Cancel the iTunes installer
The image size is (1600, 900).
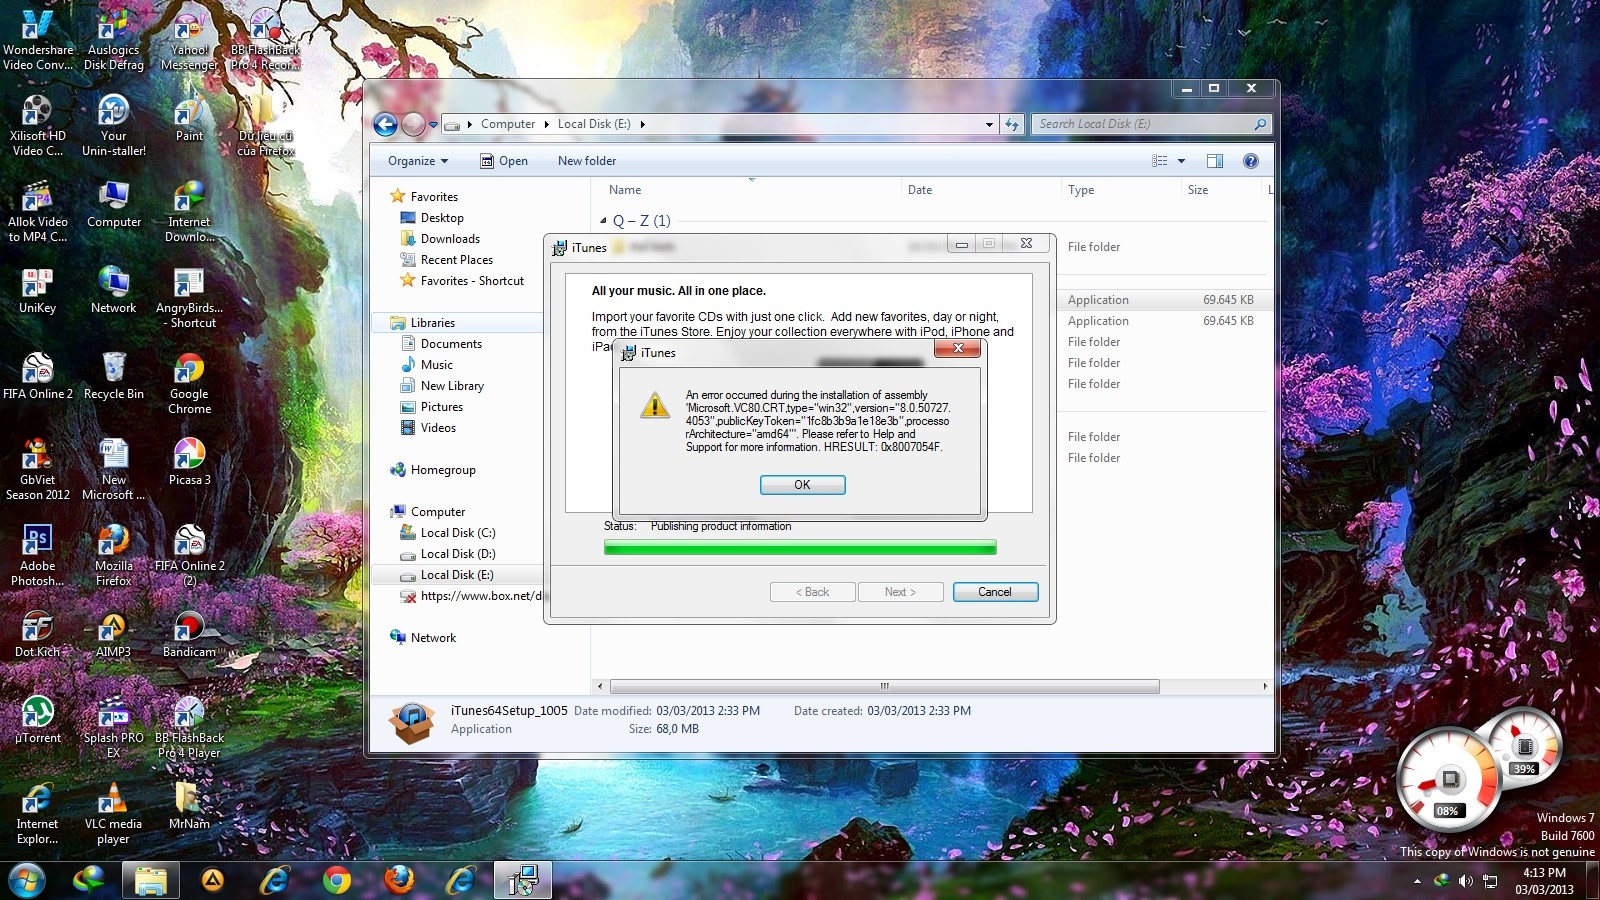tap(995, 592)
